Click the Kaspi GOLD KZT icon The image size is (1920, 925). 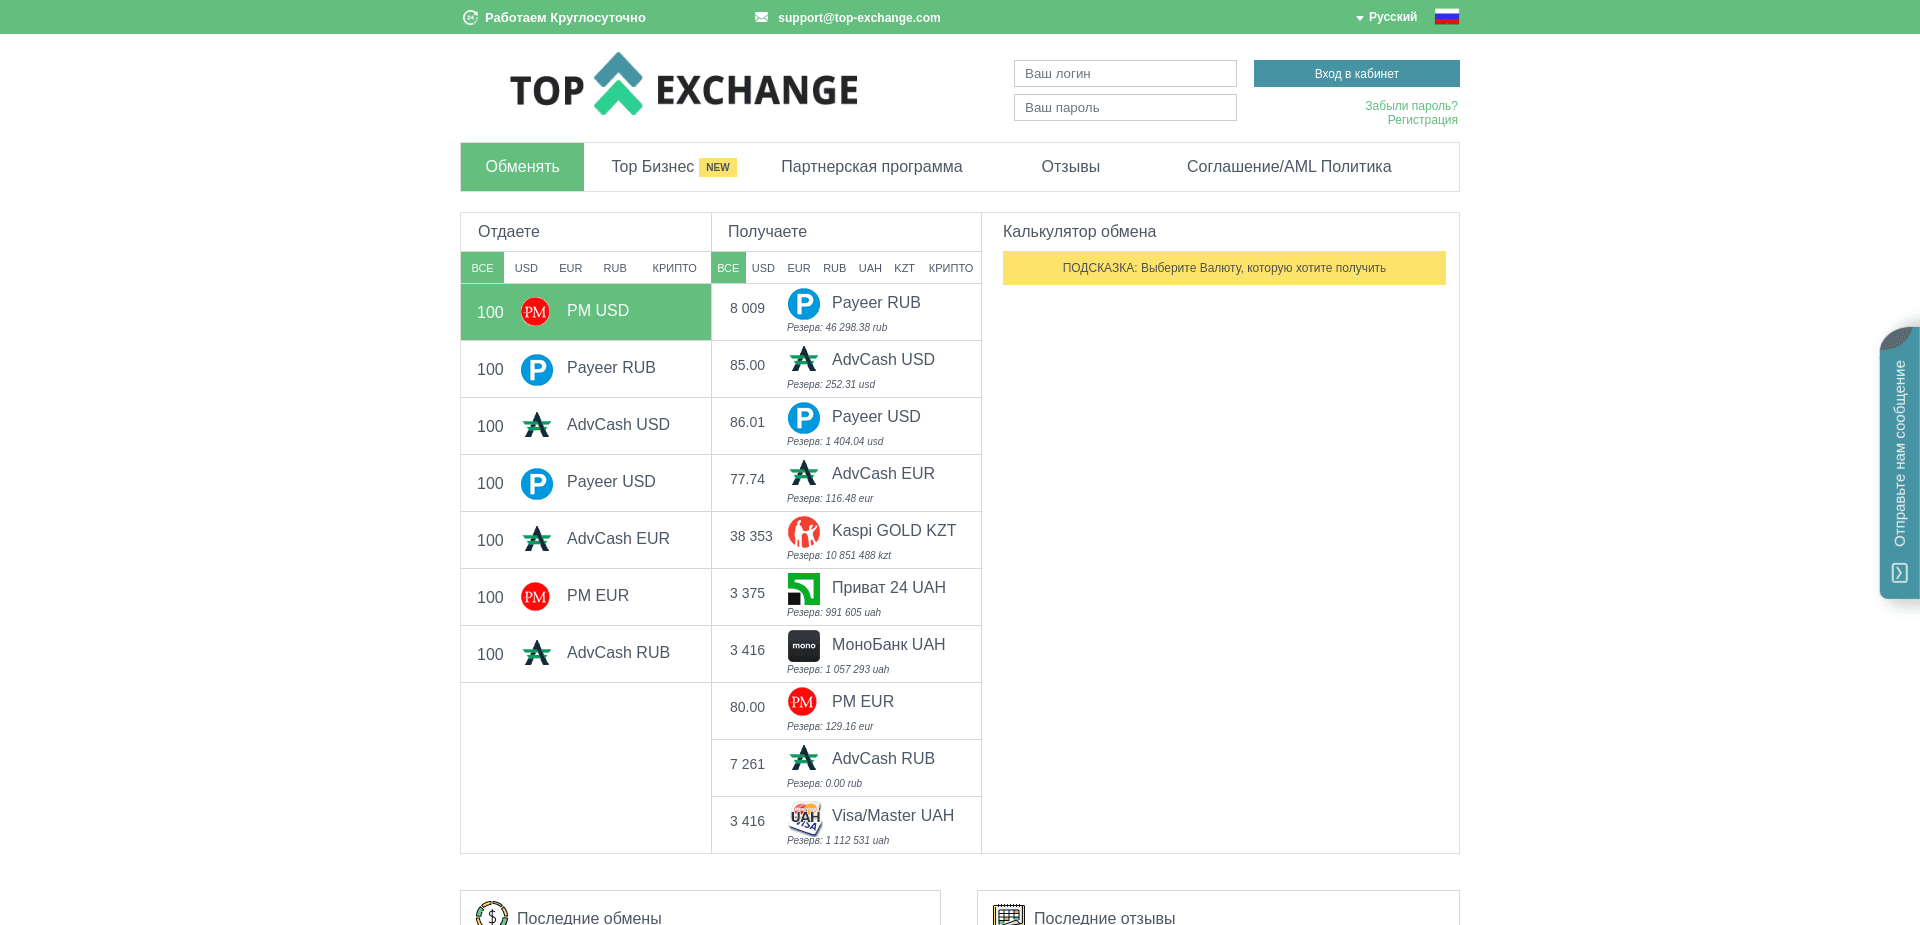point(803,532)
